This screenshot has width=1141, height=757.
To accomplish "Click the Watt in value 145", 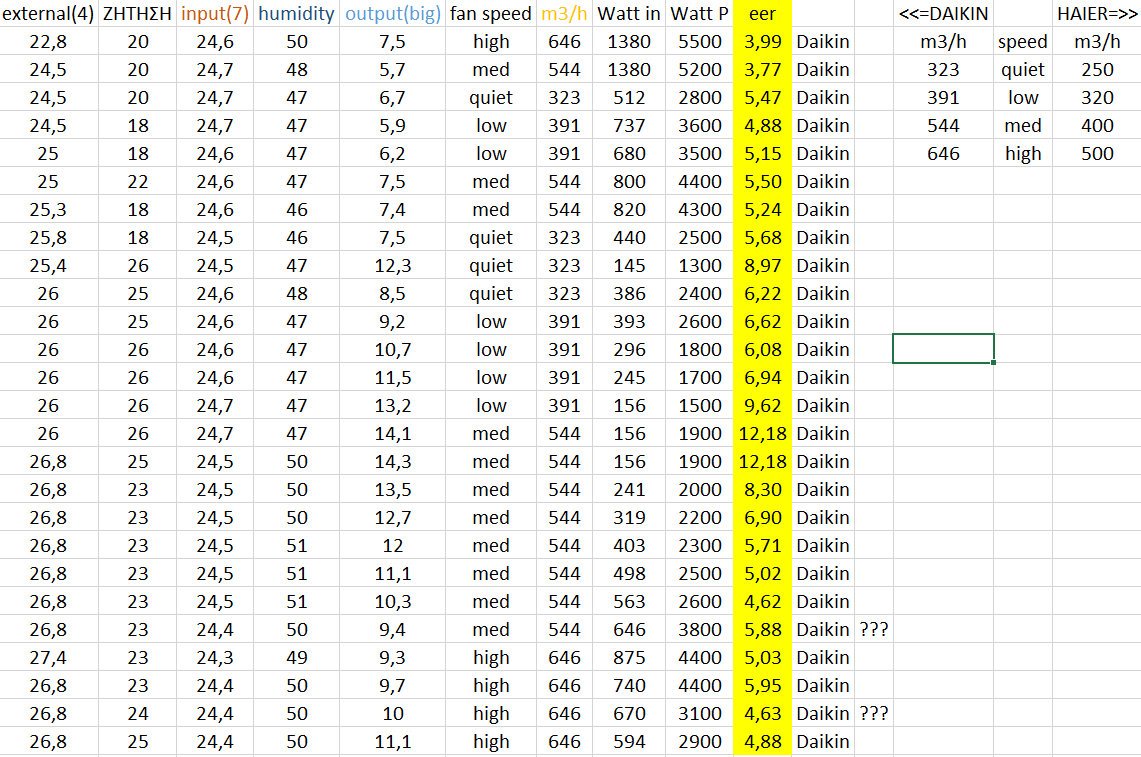I will [629, 266].
